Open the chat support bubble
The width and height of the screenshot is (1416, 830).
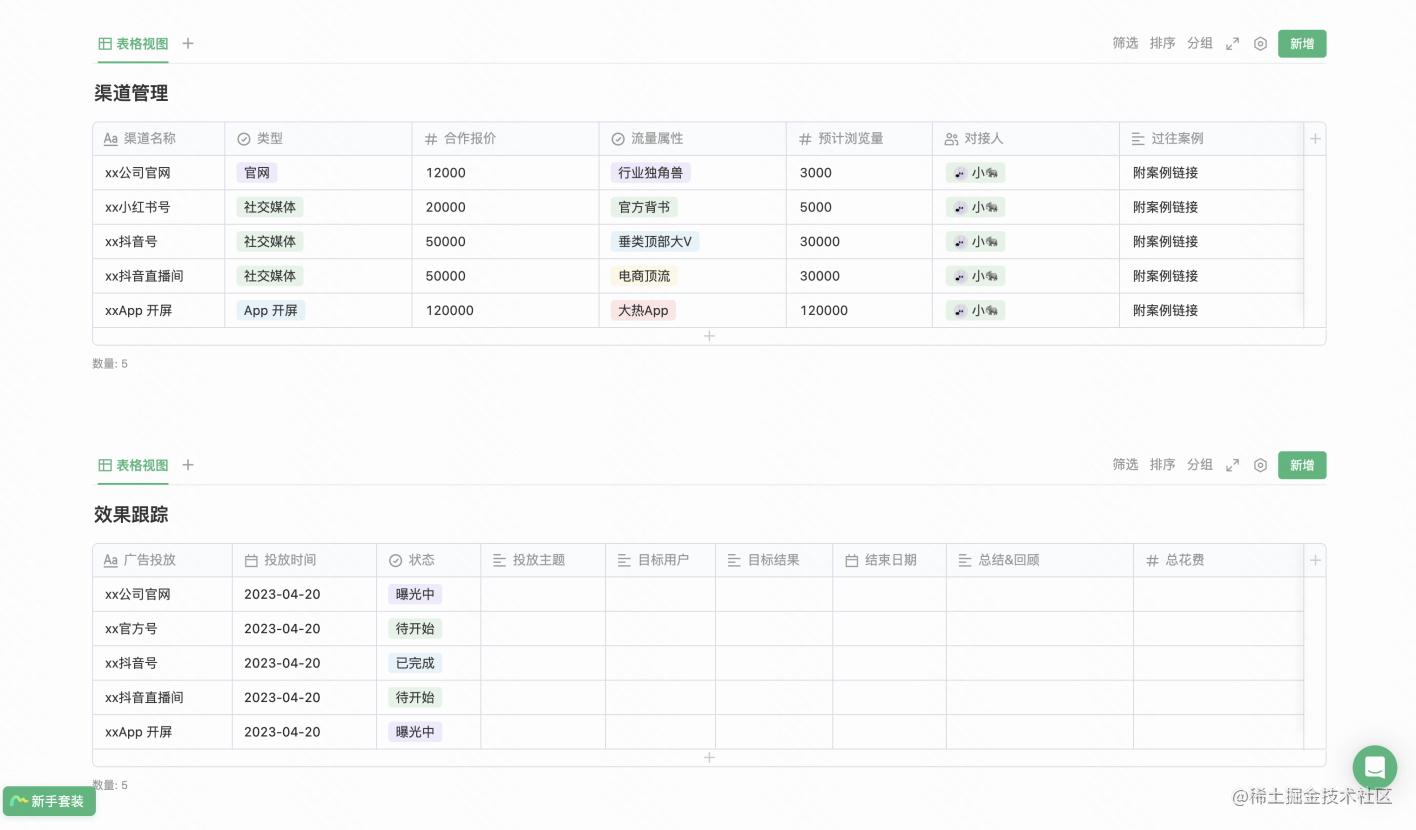(1375, 768)
